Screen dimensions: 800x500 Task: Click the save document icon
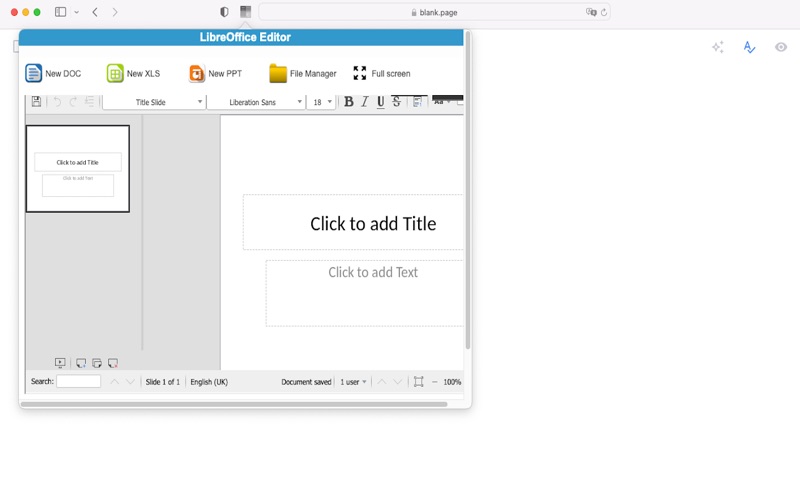[x=36, y=102]
